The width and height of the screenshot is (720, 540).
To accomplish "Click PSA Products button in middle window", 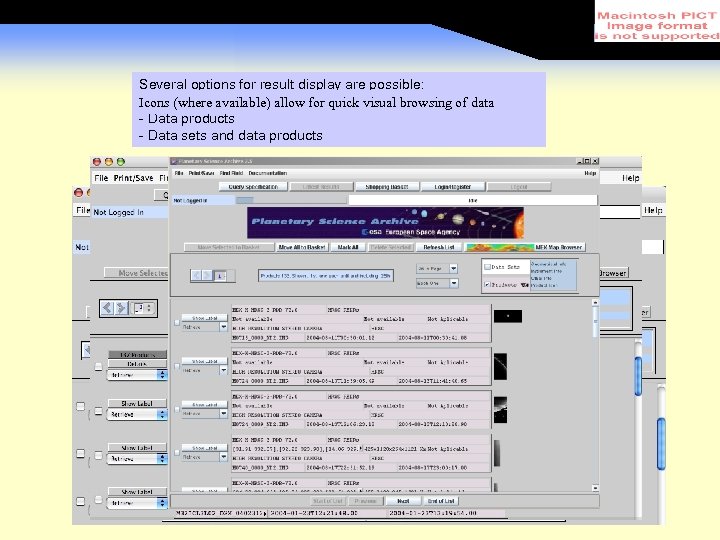I will pyautogui.click(x=137, y=355).
